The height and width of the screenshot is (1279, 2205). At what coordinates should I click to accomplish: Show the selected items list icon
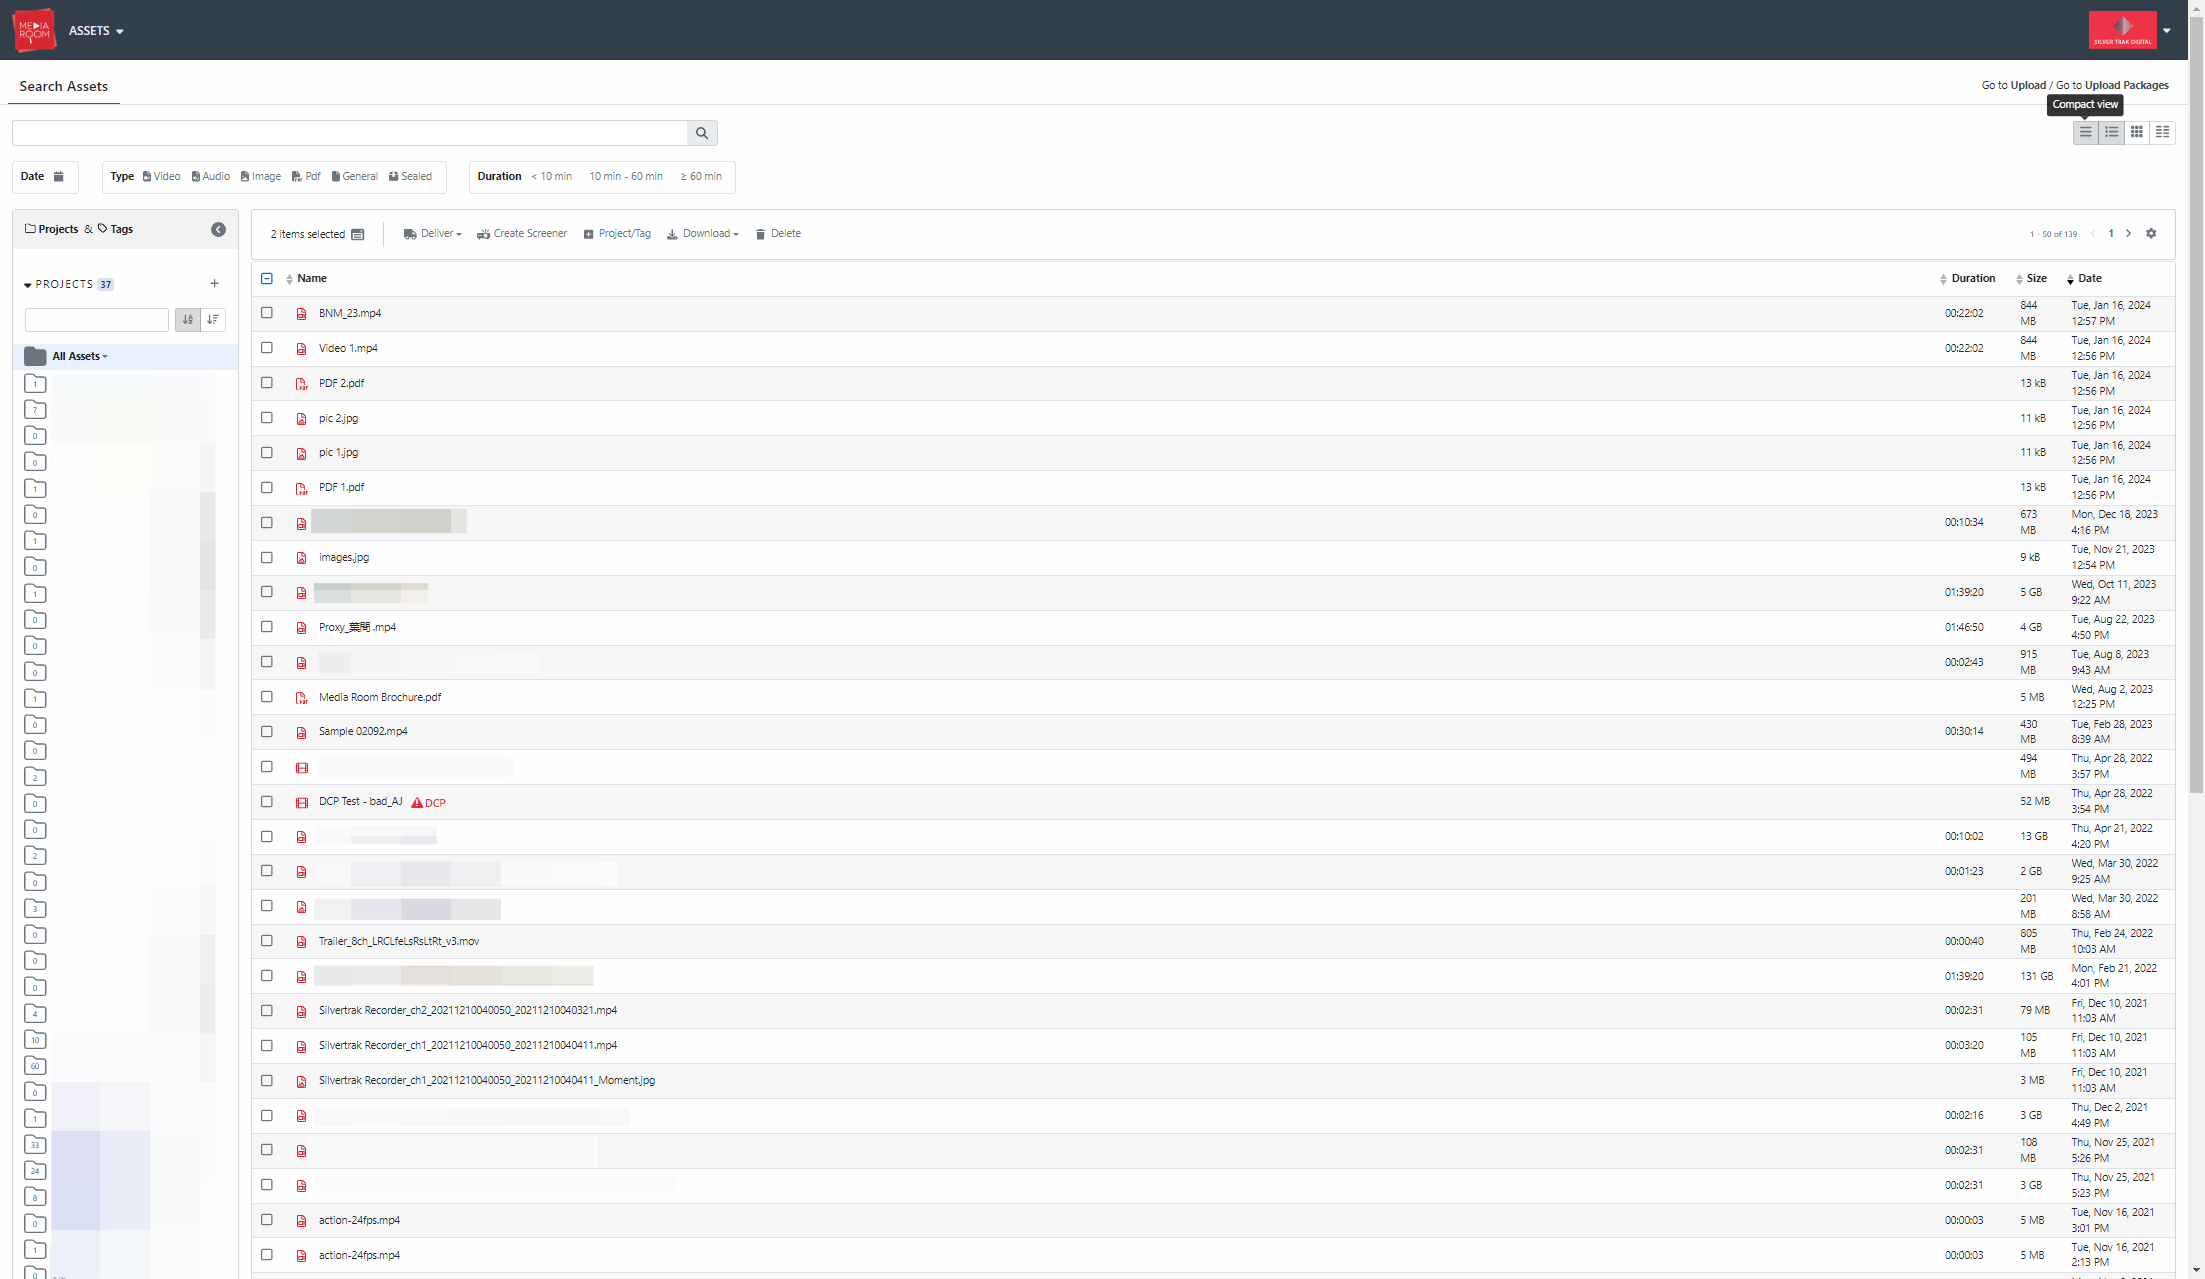(x=358, y=235)
